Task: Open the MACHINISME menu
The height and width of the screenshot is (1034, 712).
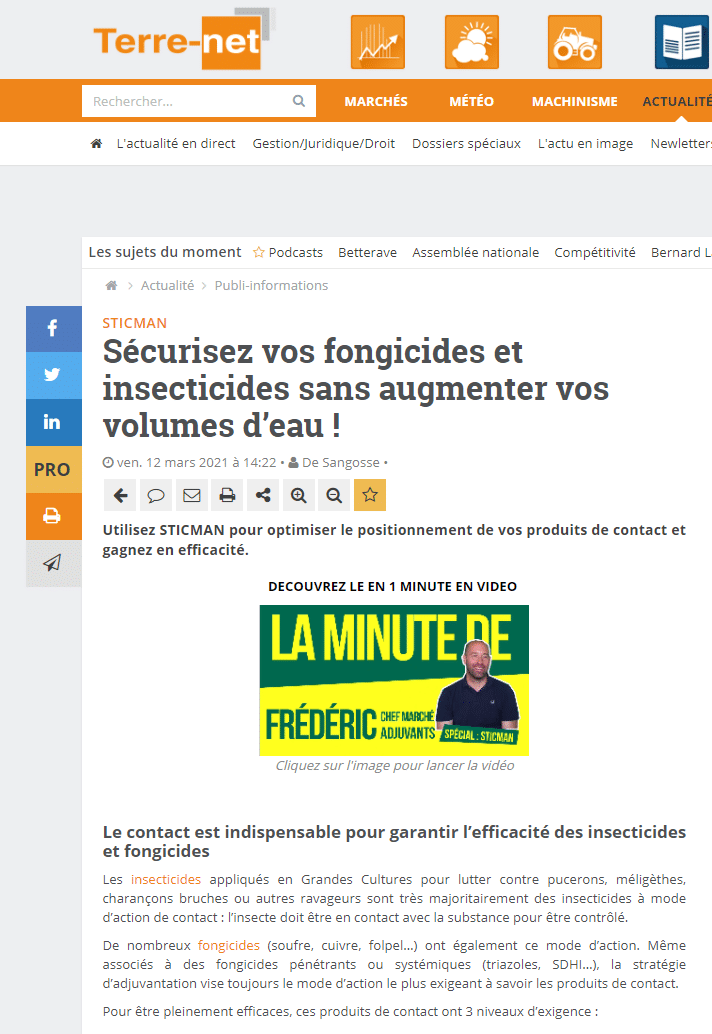Action: (x=574, y=101)
